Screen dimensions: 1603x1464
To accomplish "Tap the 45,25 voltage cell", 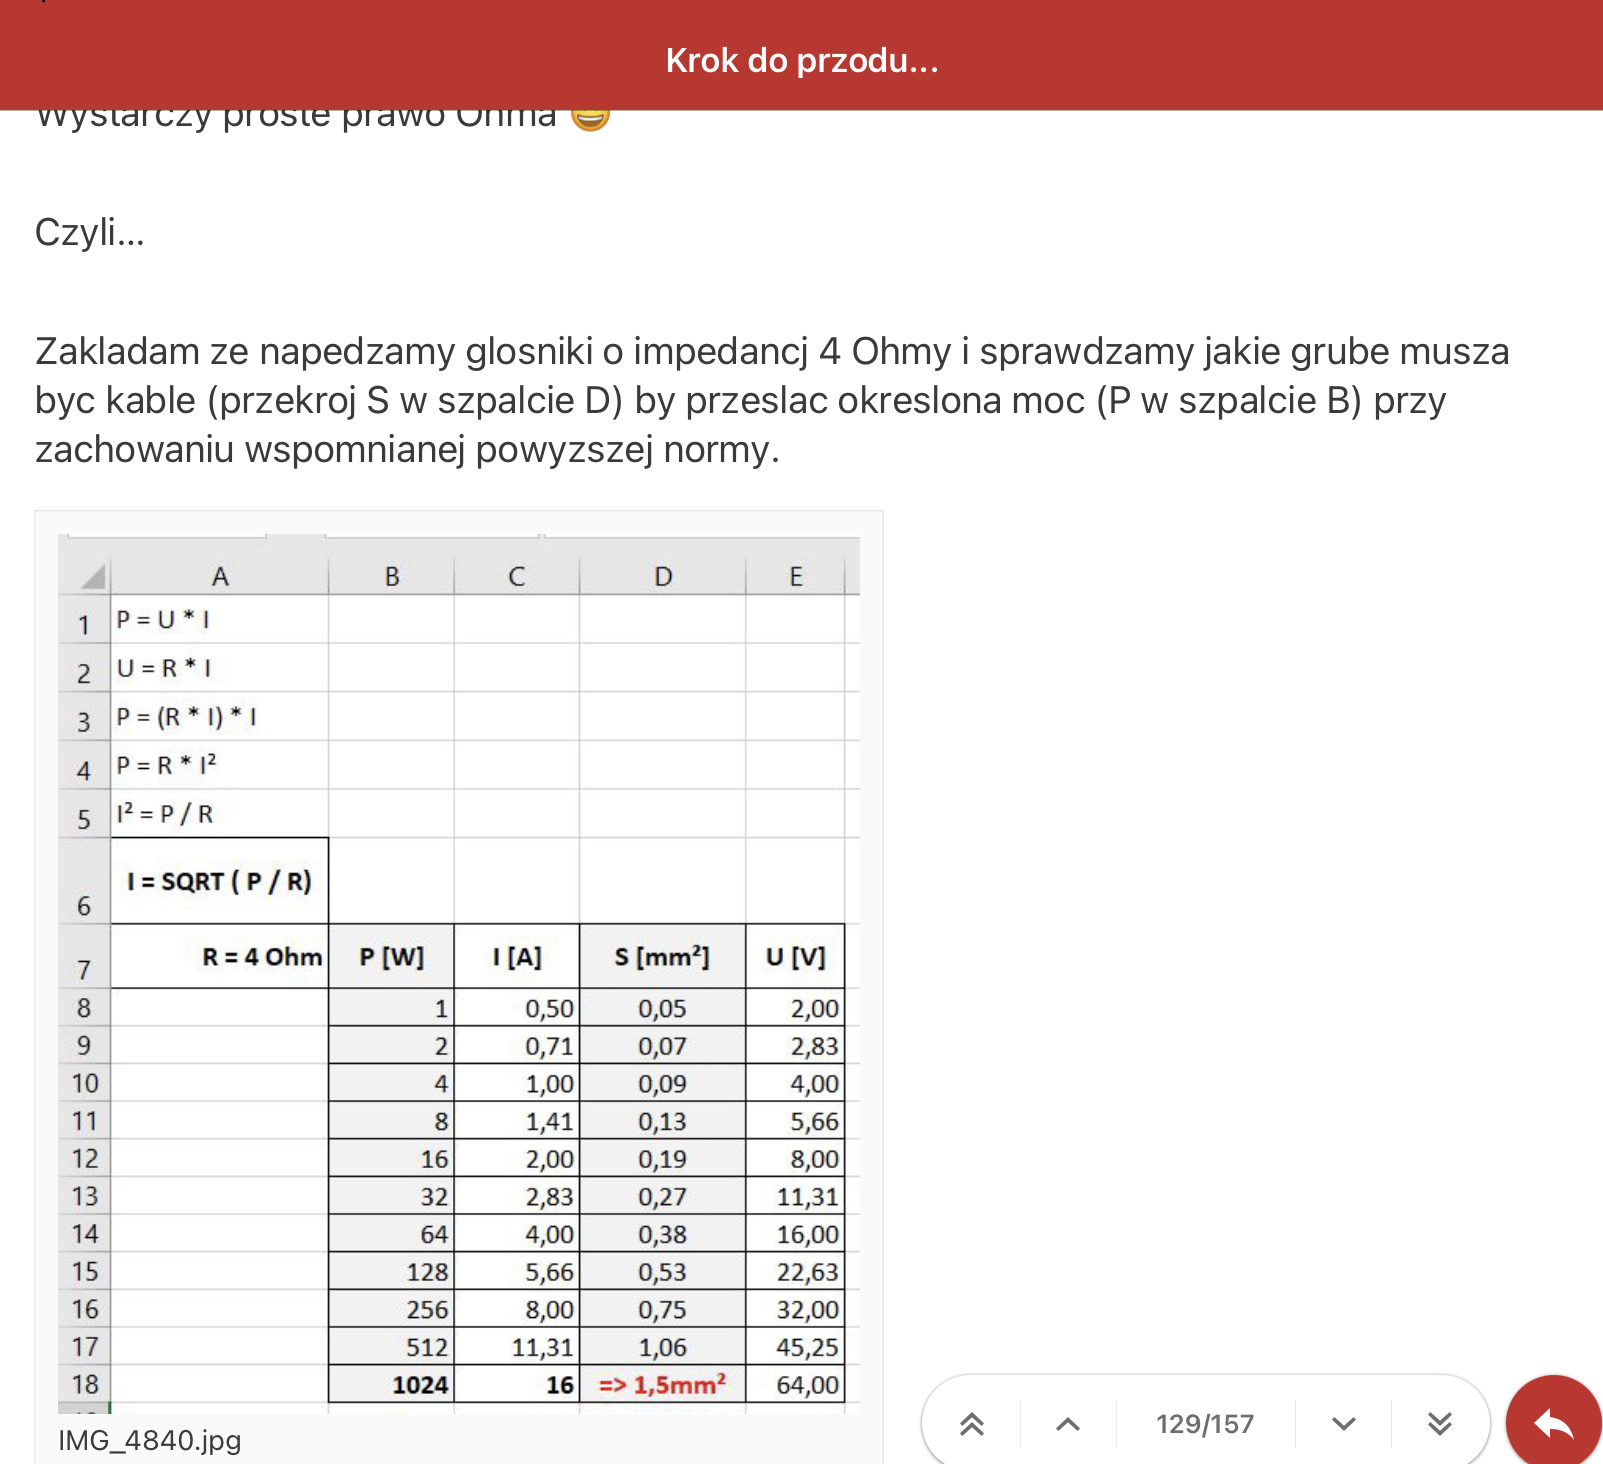I will (x=795, y=1347).
